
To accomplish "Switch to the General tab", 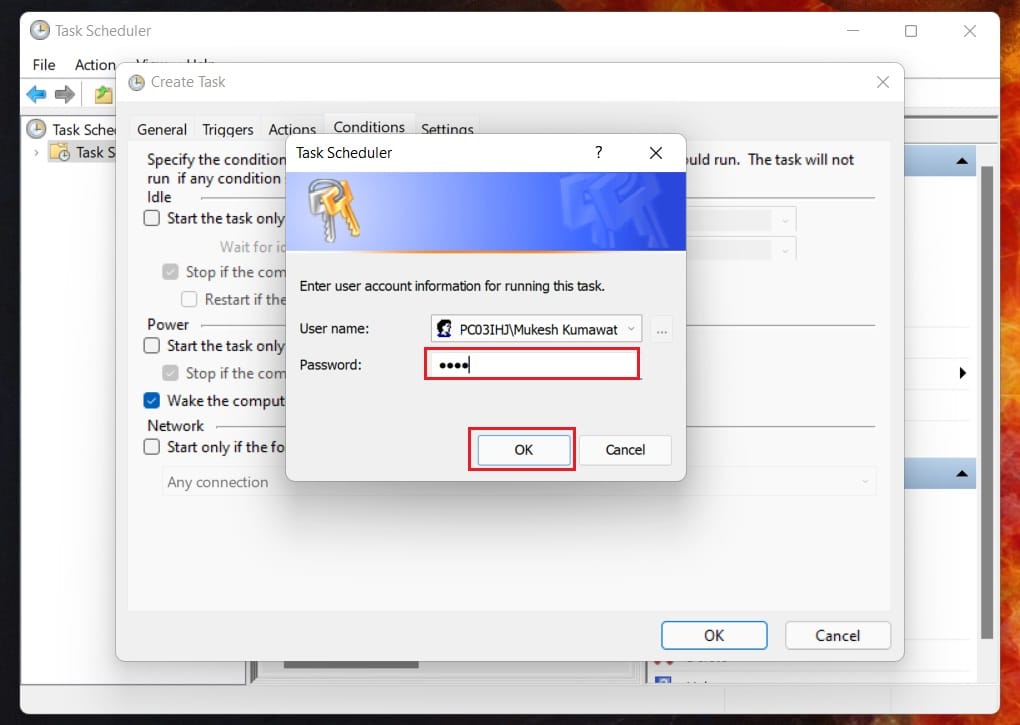I will point(162,129).
